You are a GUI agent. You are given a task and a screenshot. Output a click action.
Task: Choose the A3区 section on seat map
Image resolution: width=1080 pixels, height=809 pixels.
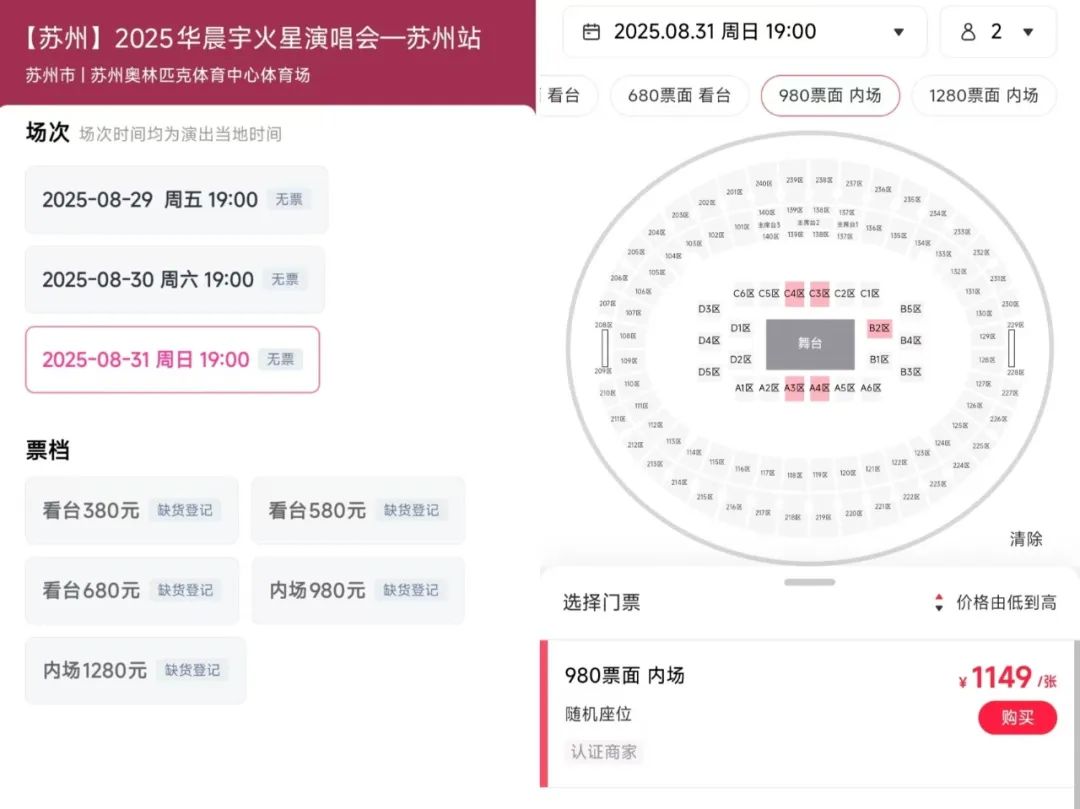(794, 388)
